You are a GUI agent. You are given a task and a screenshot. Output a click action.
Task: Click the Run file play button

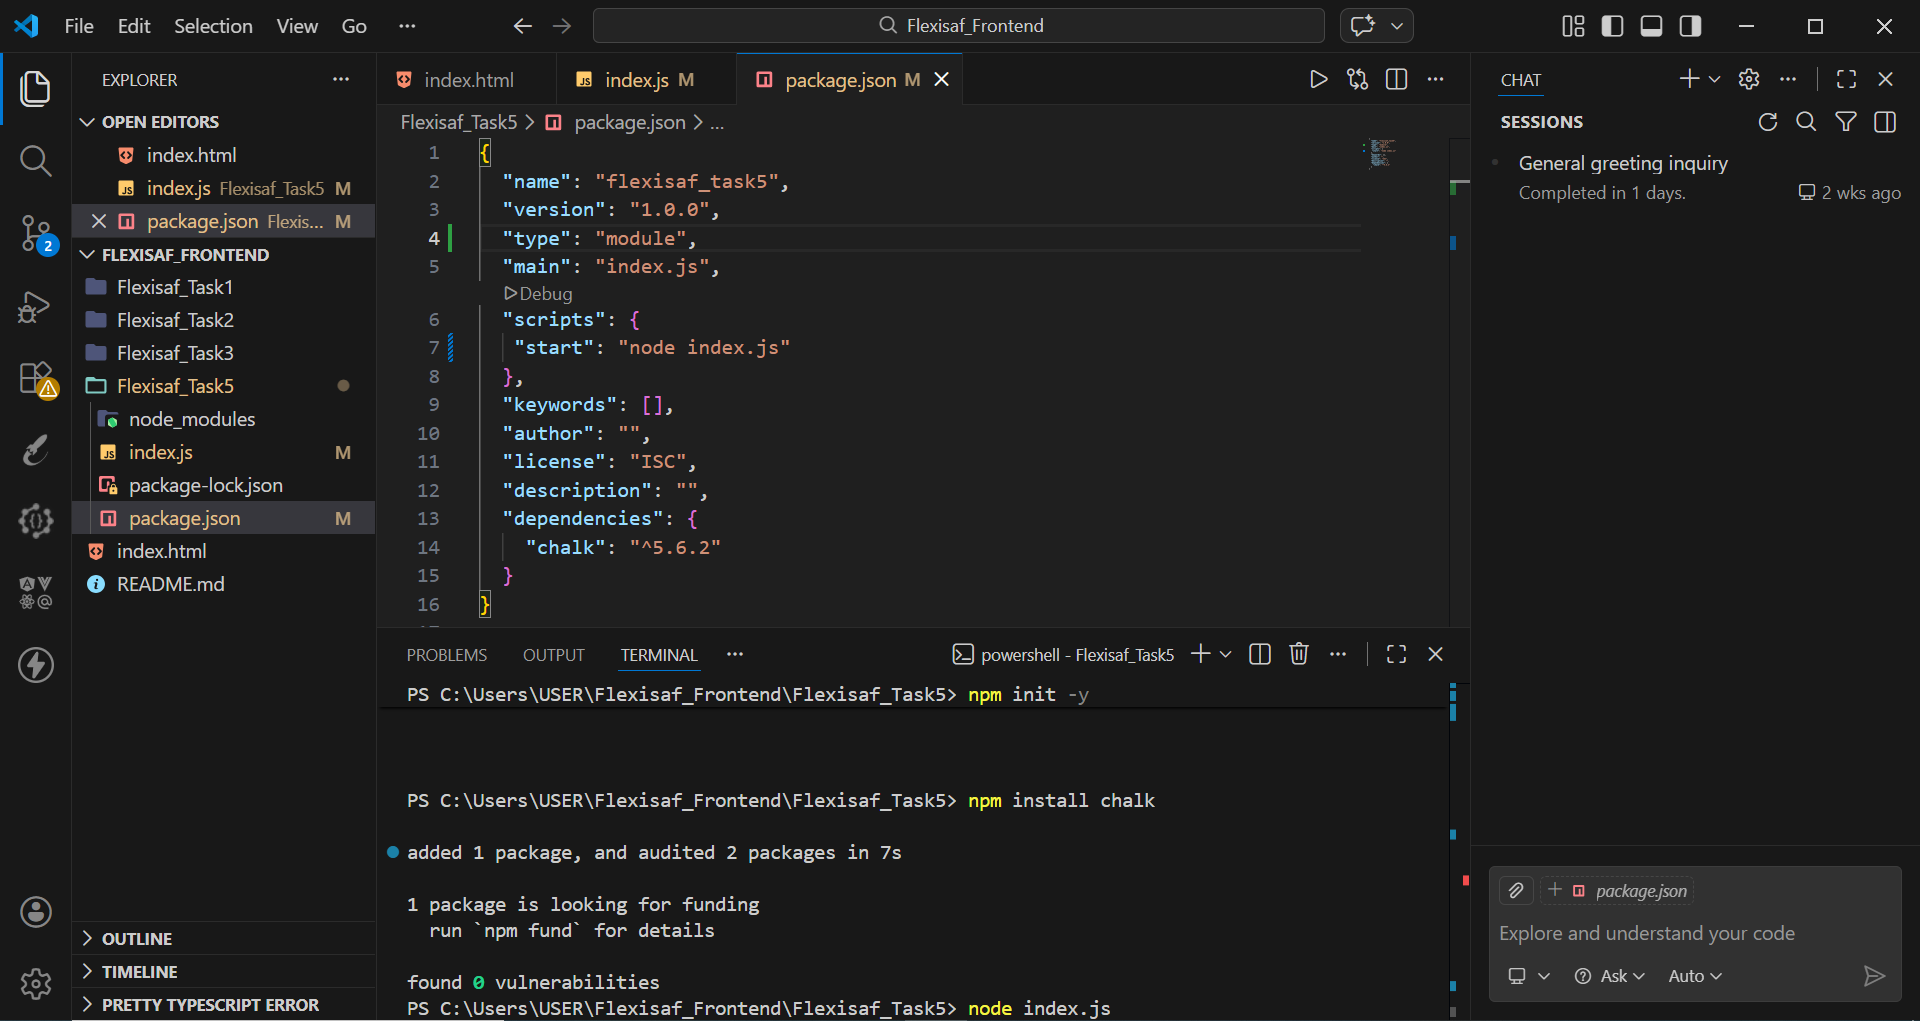click(1317, 79)
